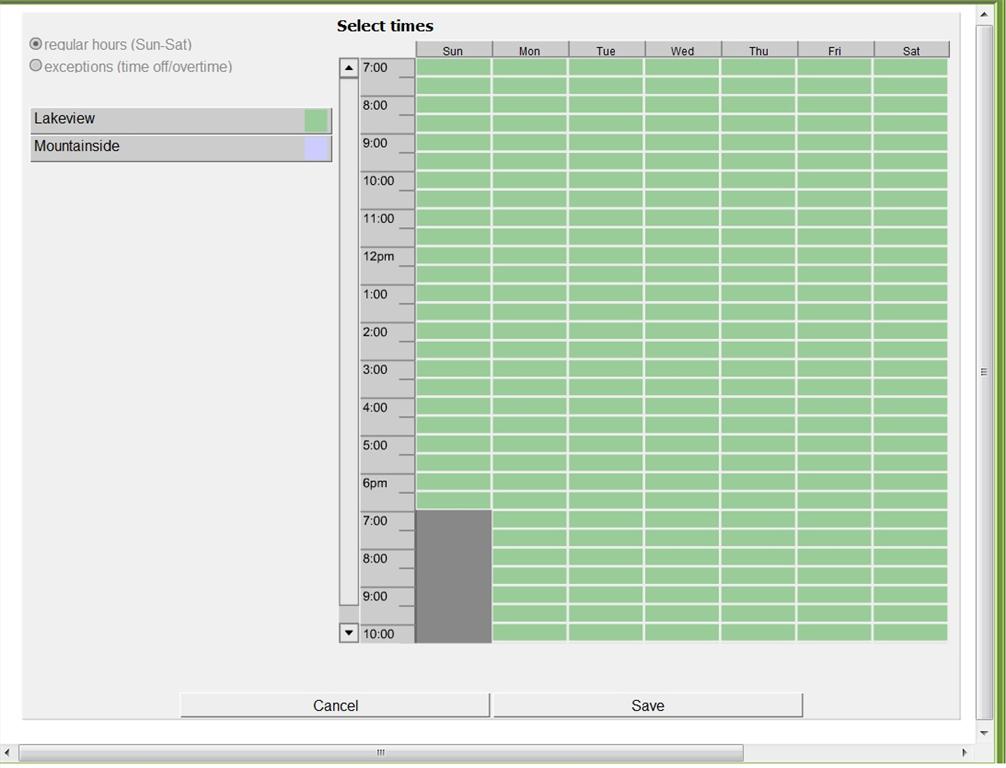Select regular hours (Sun-Sat) radio button
The width and height of the screenshot is (1006, 768).
(x=36, y=44)
